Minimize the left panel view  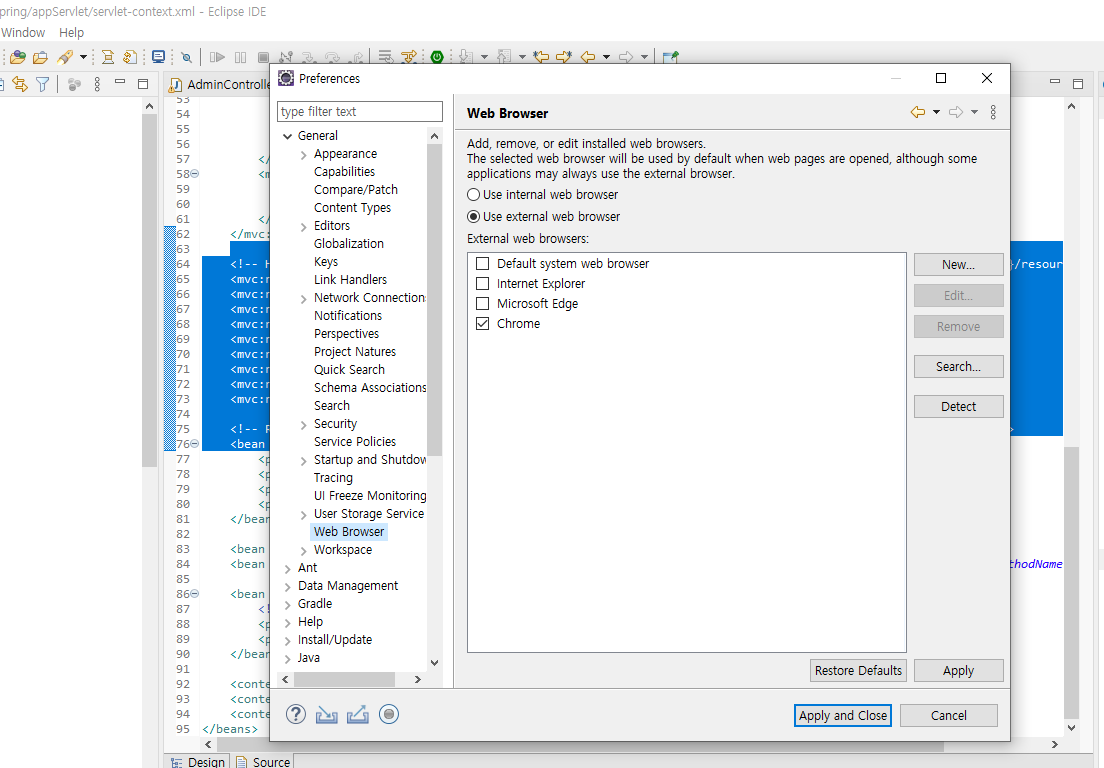click(x=120, y=82)
